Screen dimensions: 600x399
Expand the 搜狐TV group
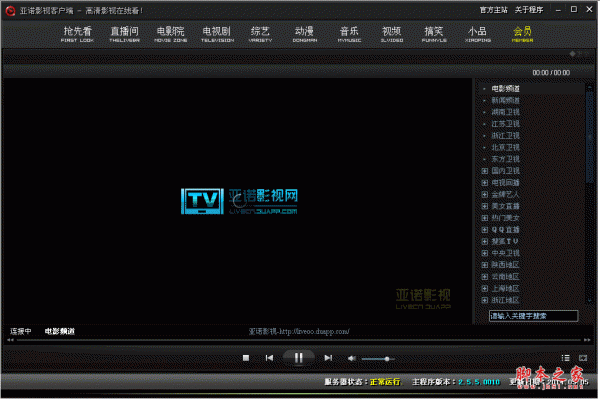(x=484, y=241)
